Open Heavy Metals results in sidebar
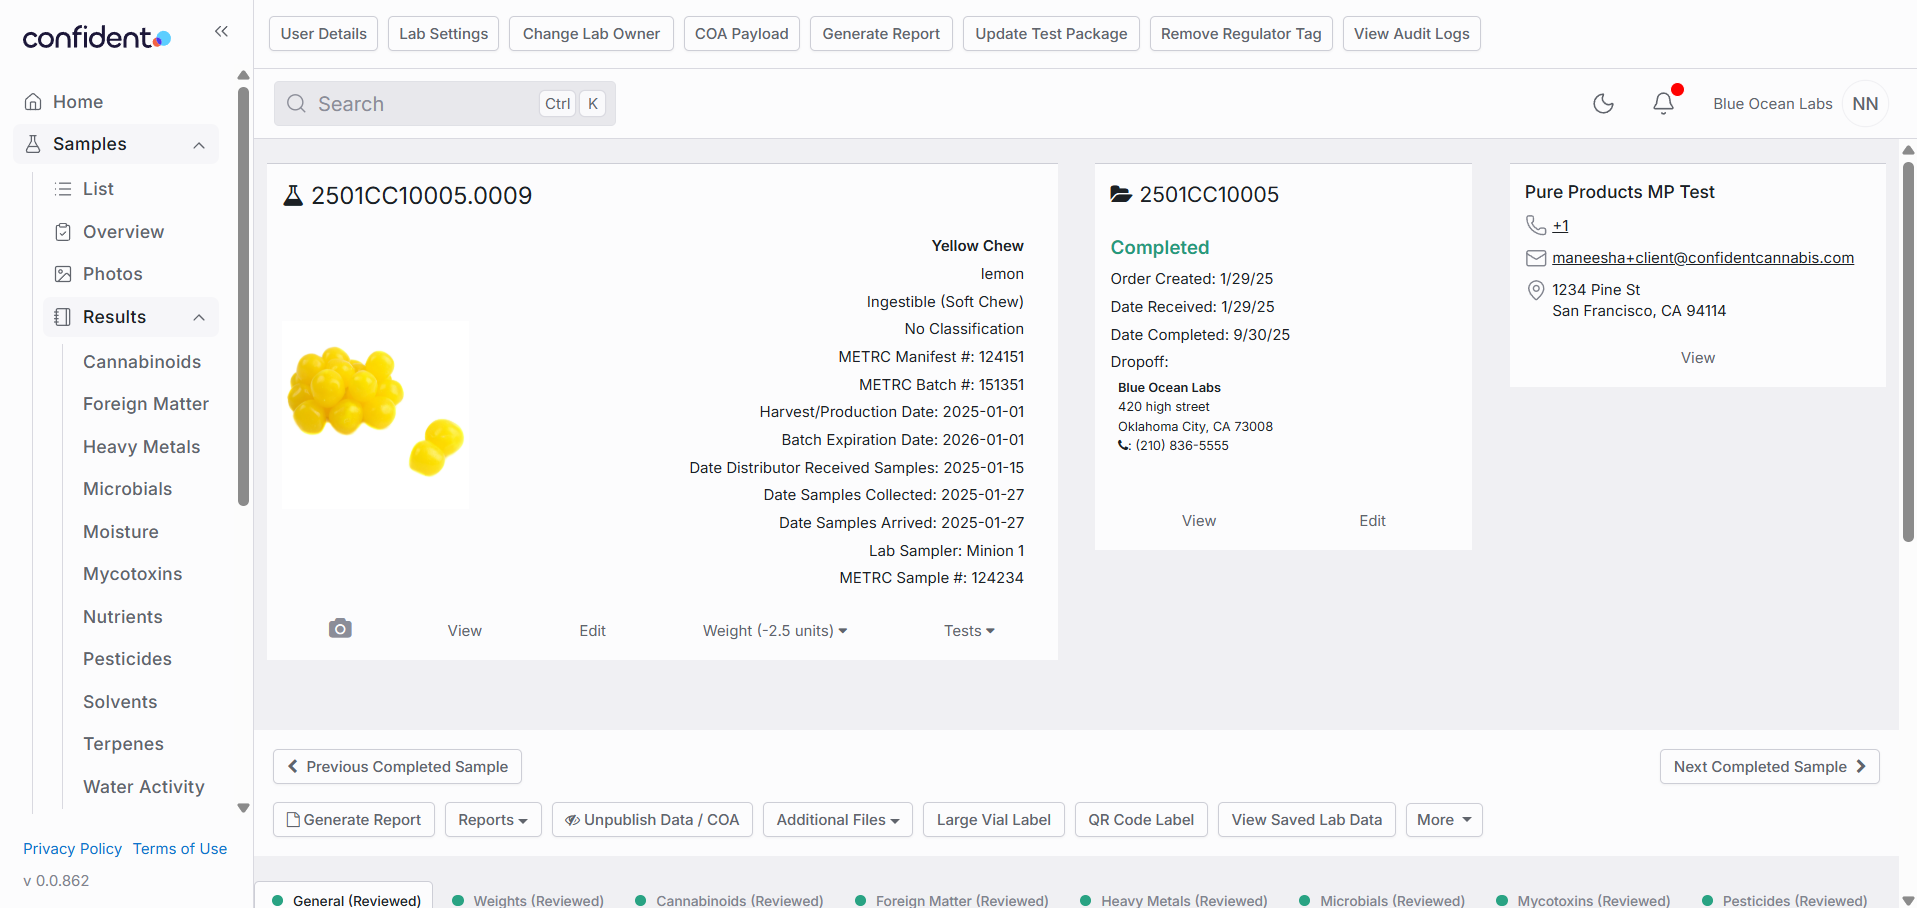Image resolution: width=1917 pixels, height=908 pixels. pyautogui.click(x=142, y=446)
